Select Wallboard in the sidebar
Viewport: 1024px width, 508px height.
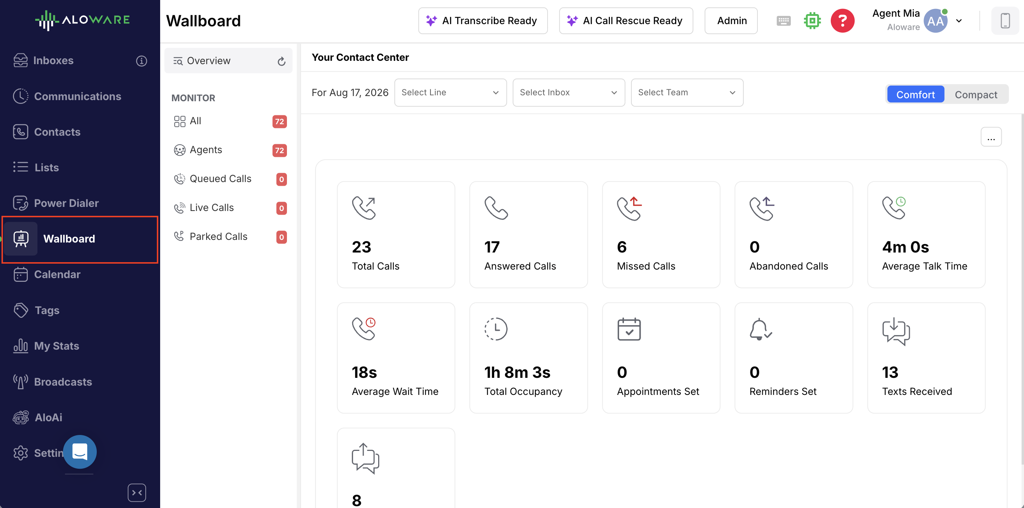click(x=80, y=239)
